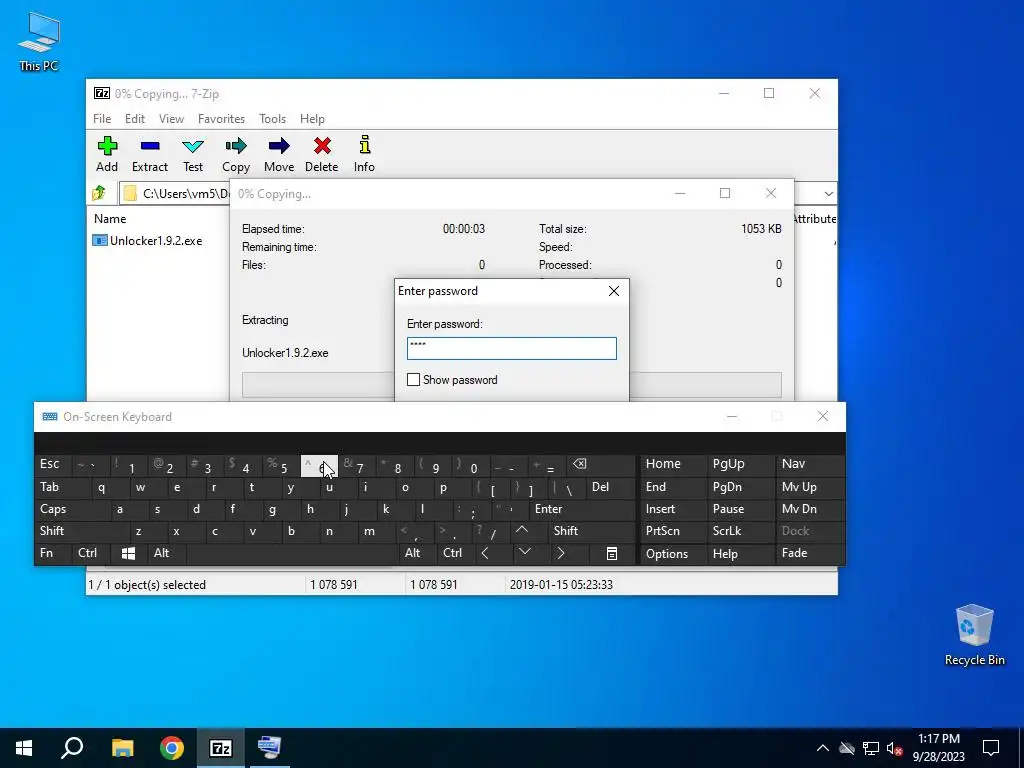Click the space bar on On-Screen Keyboard
This screenshot has height=768, width=1024.
pyautogui.click(x=293, y=553)
